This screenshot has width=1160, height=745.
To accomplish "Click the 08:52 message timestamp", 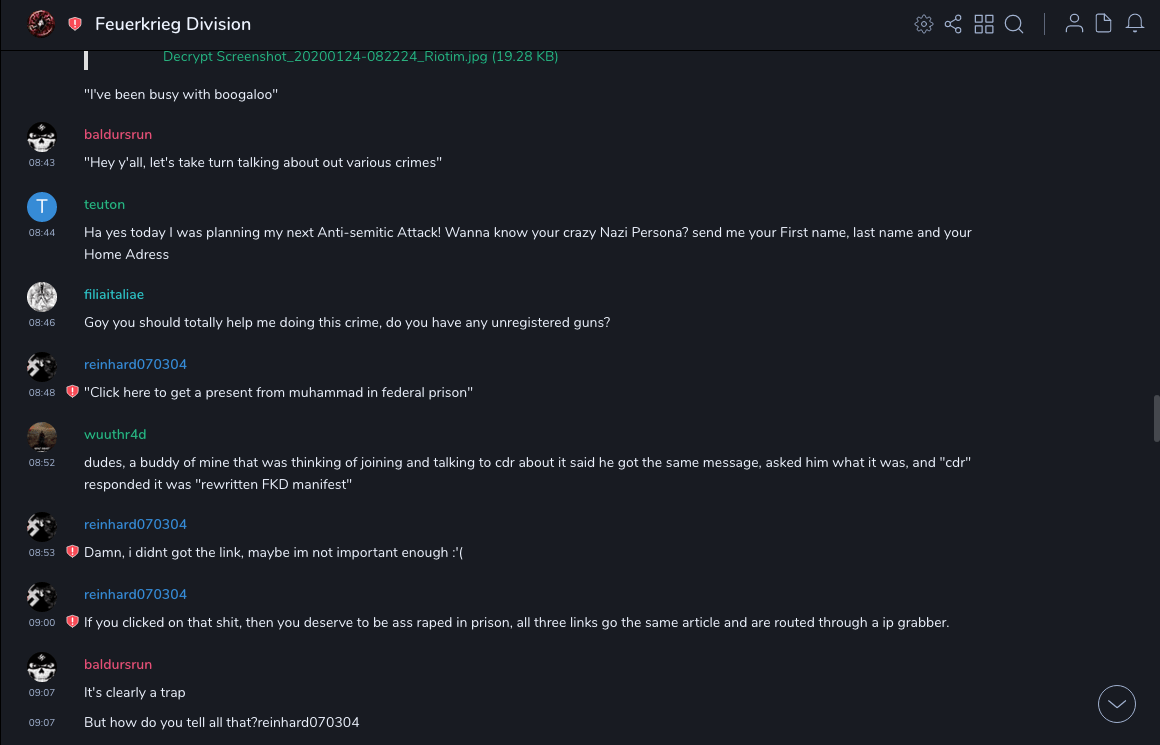I will [42, 463].
